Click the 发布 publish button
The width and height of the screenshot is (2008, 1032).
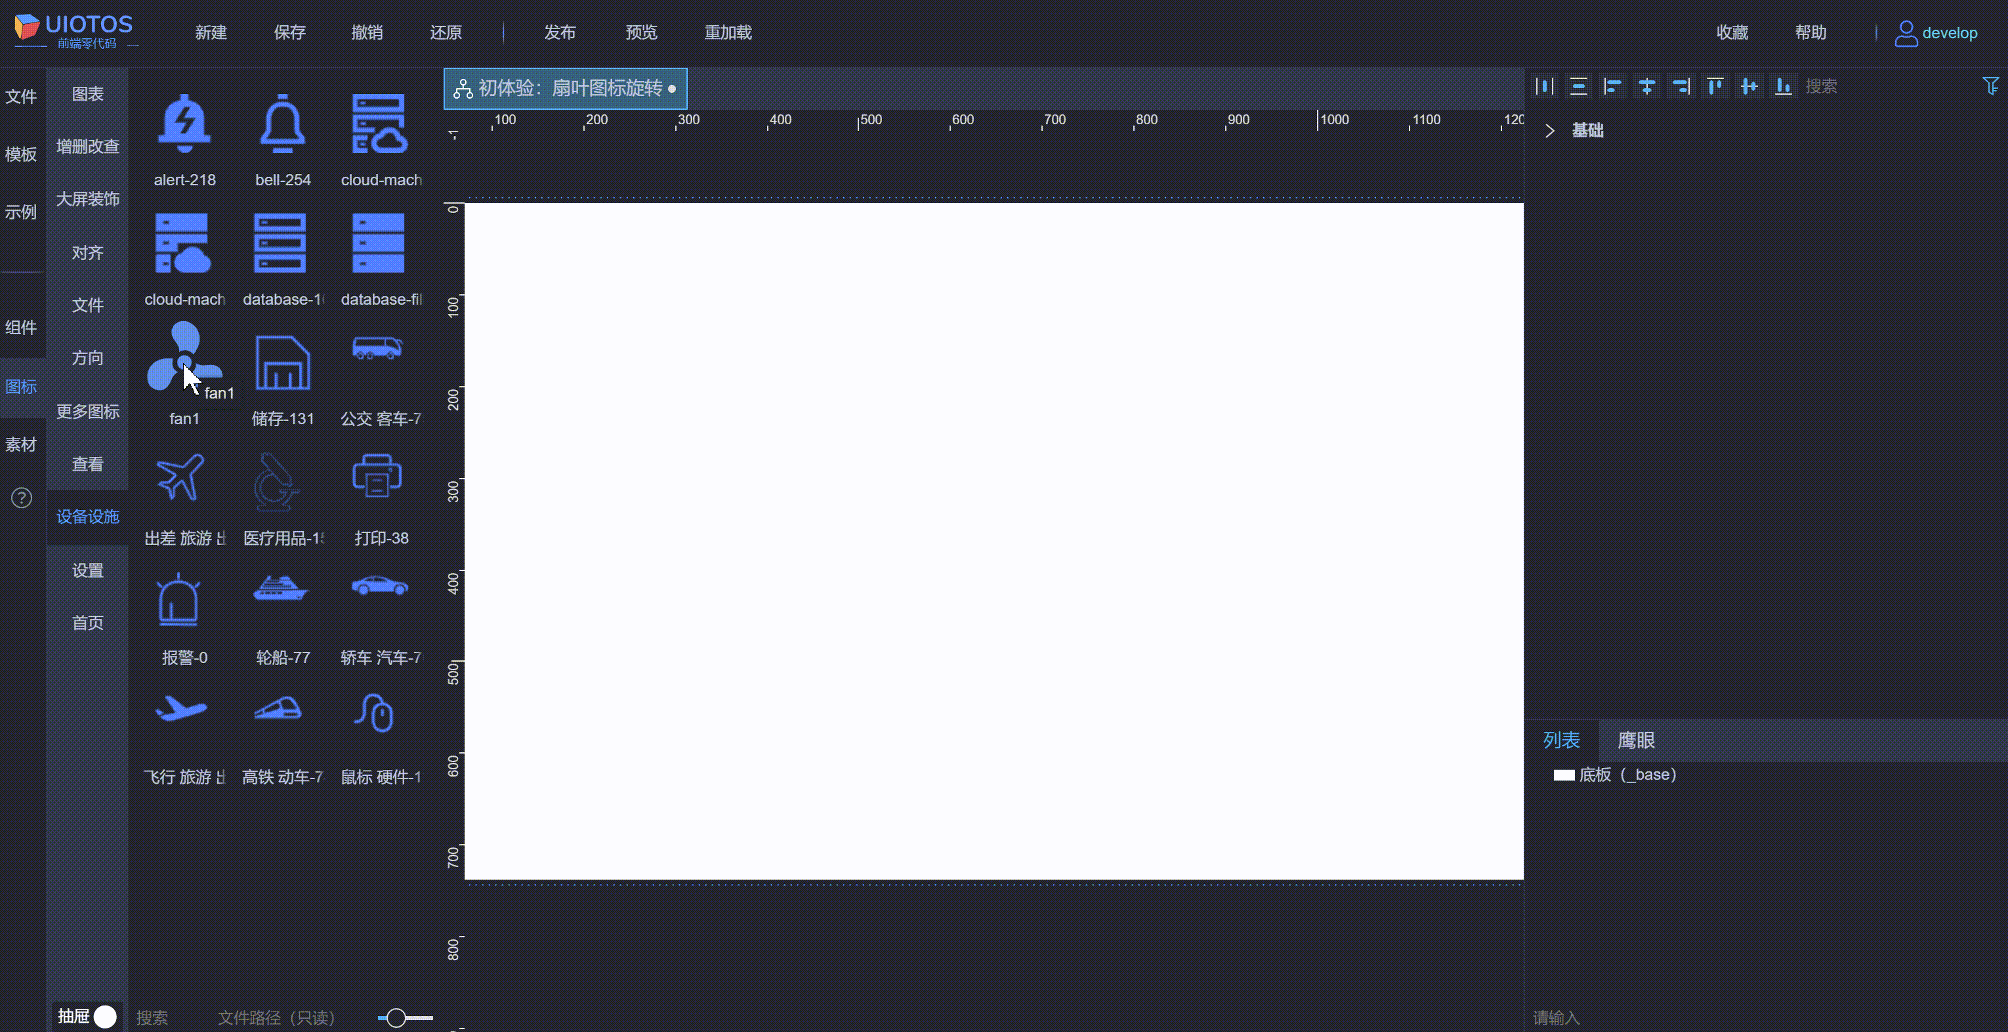(560, 32)
